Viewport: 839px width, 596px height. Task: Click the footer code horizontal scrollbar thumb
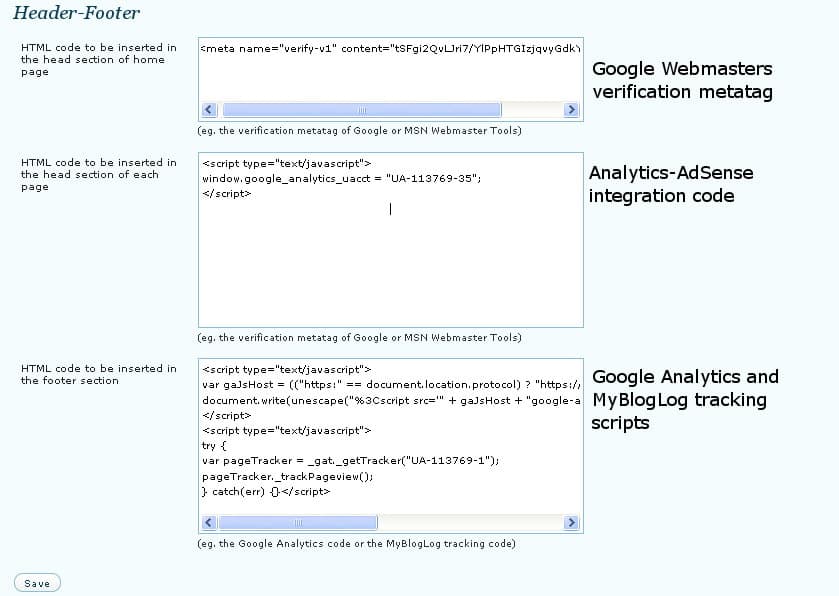click(298, 523)
